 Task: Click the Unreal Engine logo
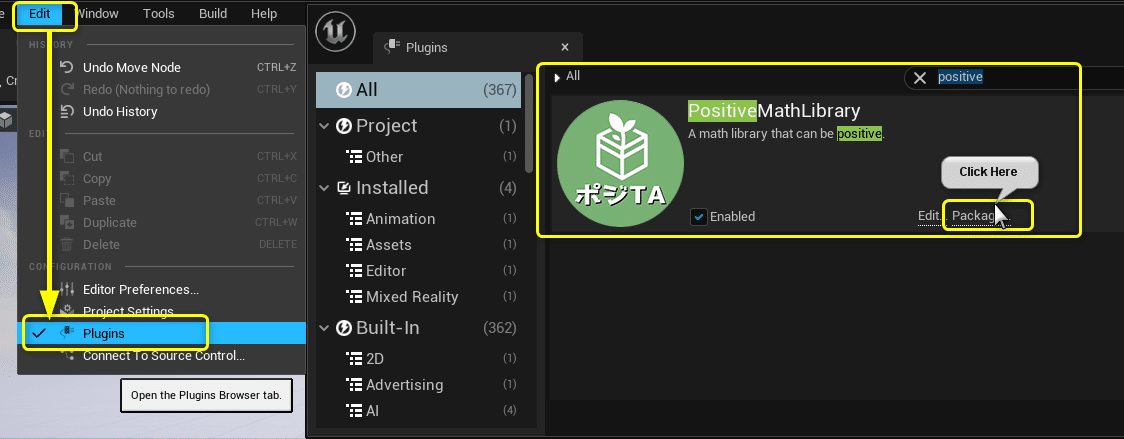(x=335, y=33)
